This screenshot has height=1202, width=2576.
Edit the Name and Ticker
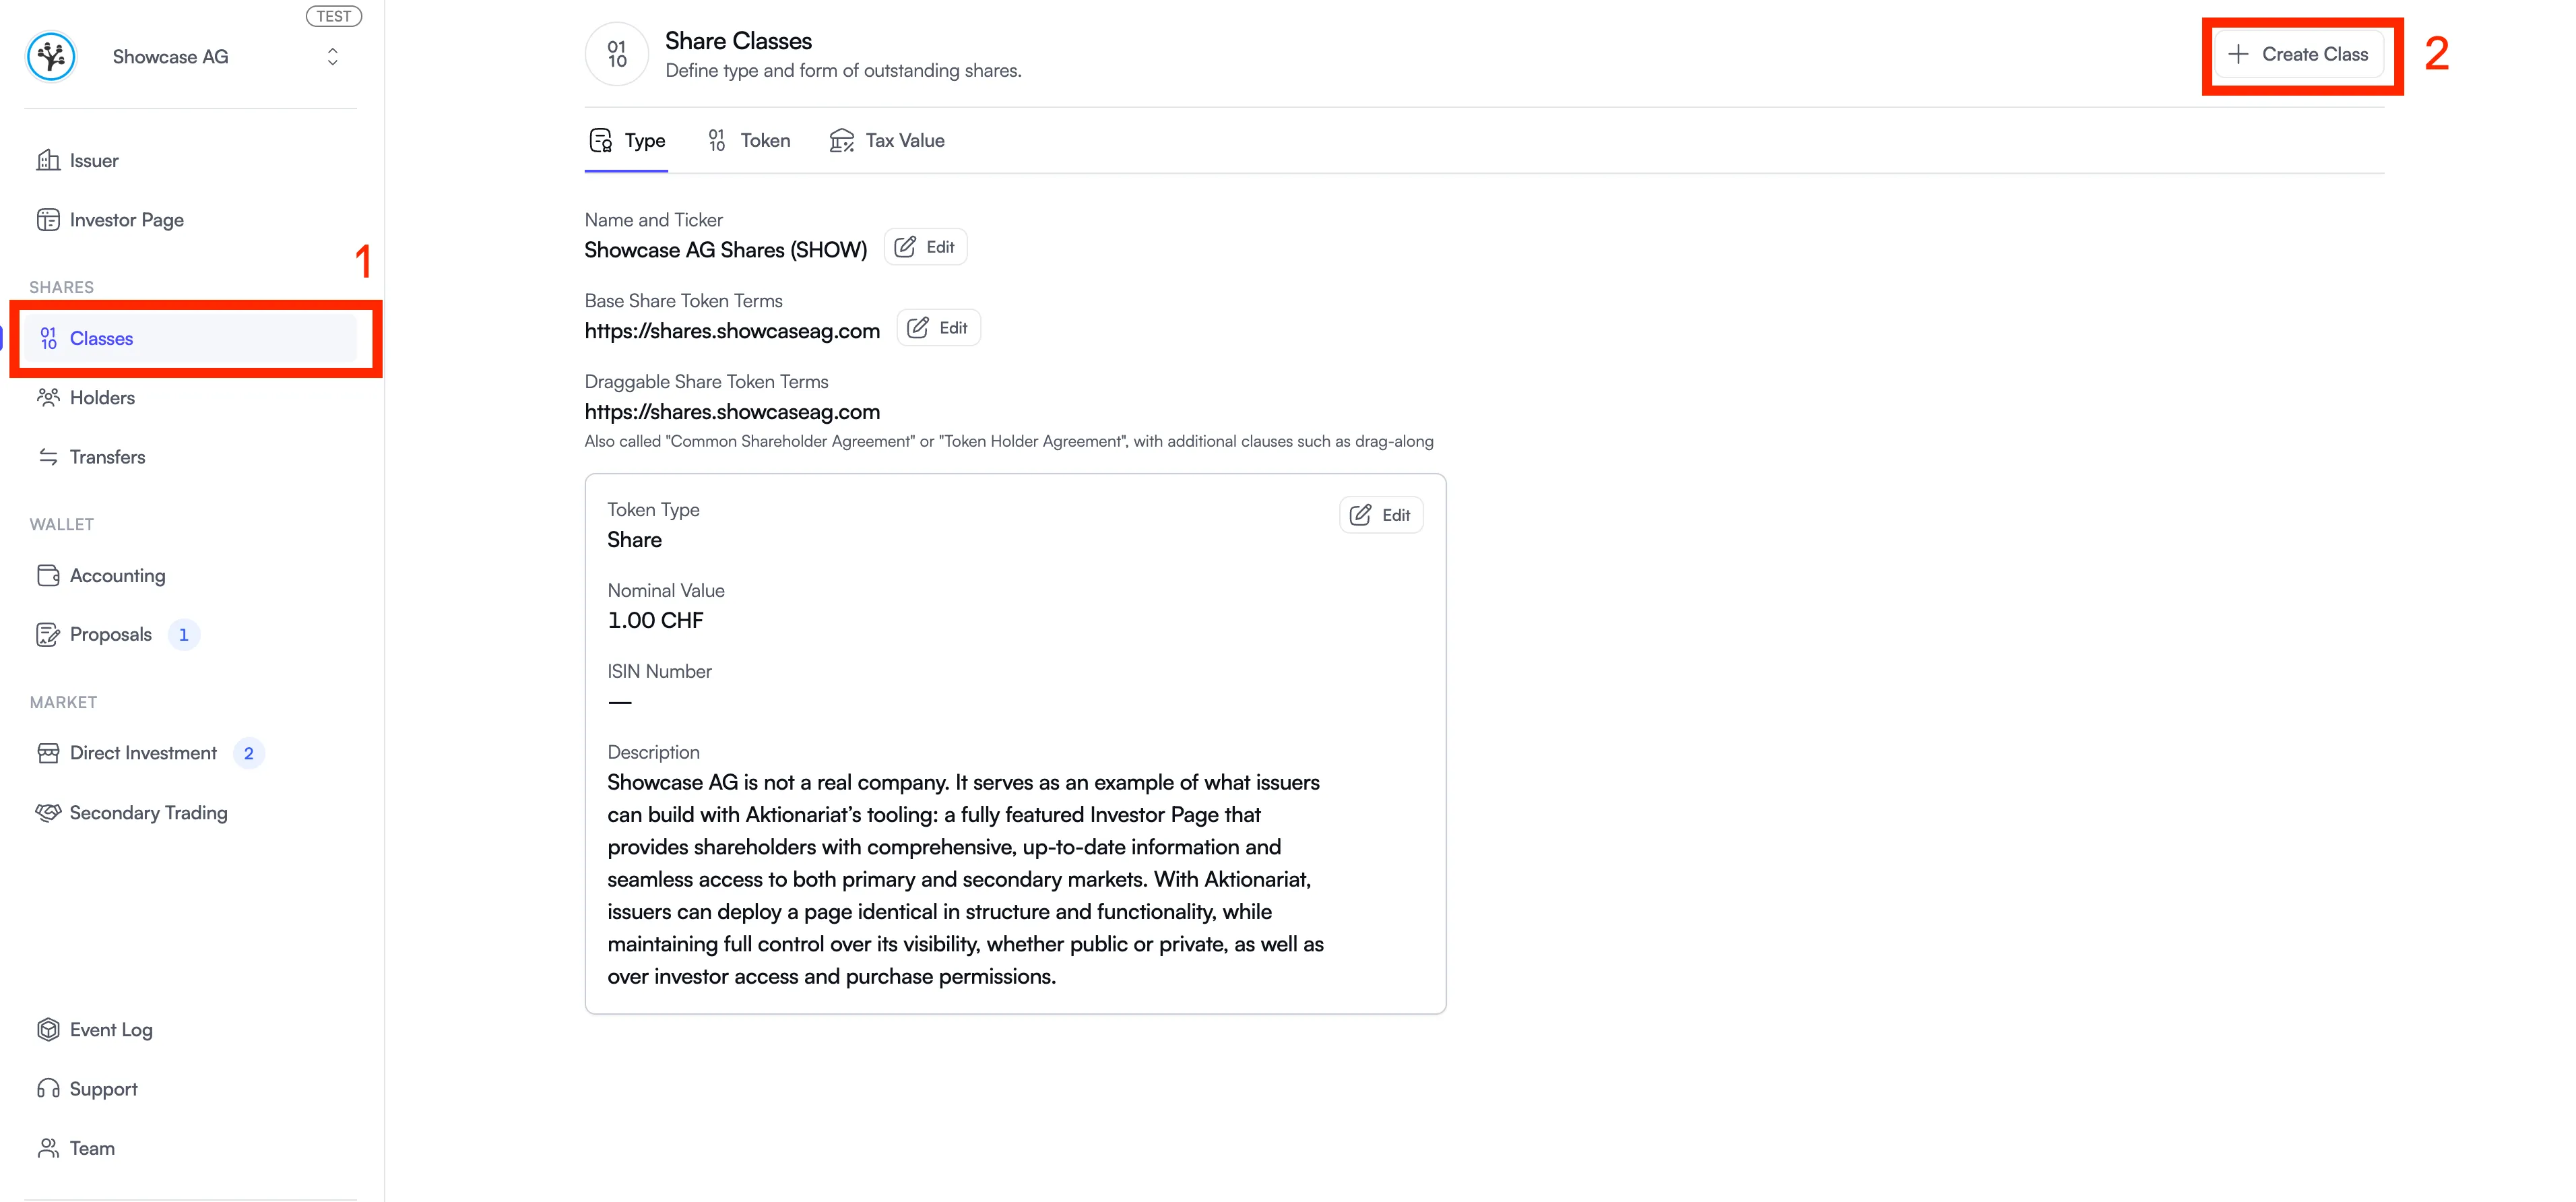coord(925,247)
